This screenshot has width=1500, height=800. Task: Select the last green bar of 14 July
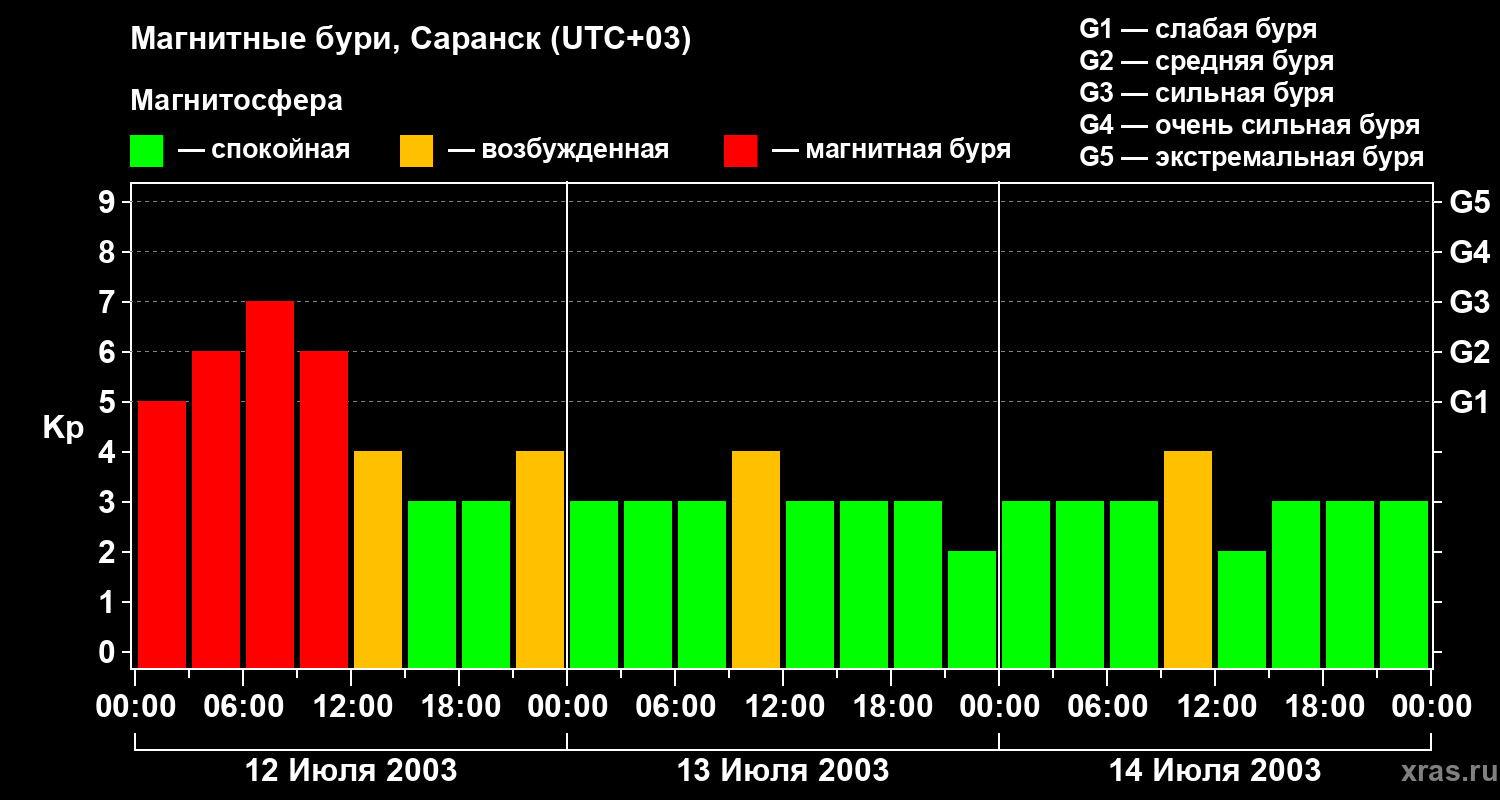[x=1404, y=584]
